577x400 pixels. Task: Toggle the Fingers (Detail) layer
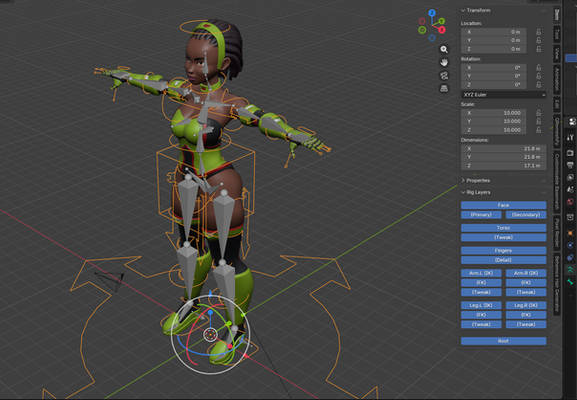[x=503, y=260]
